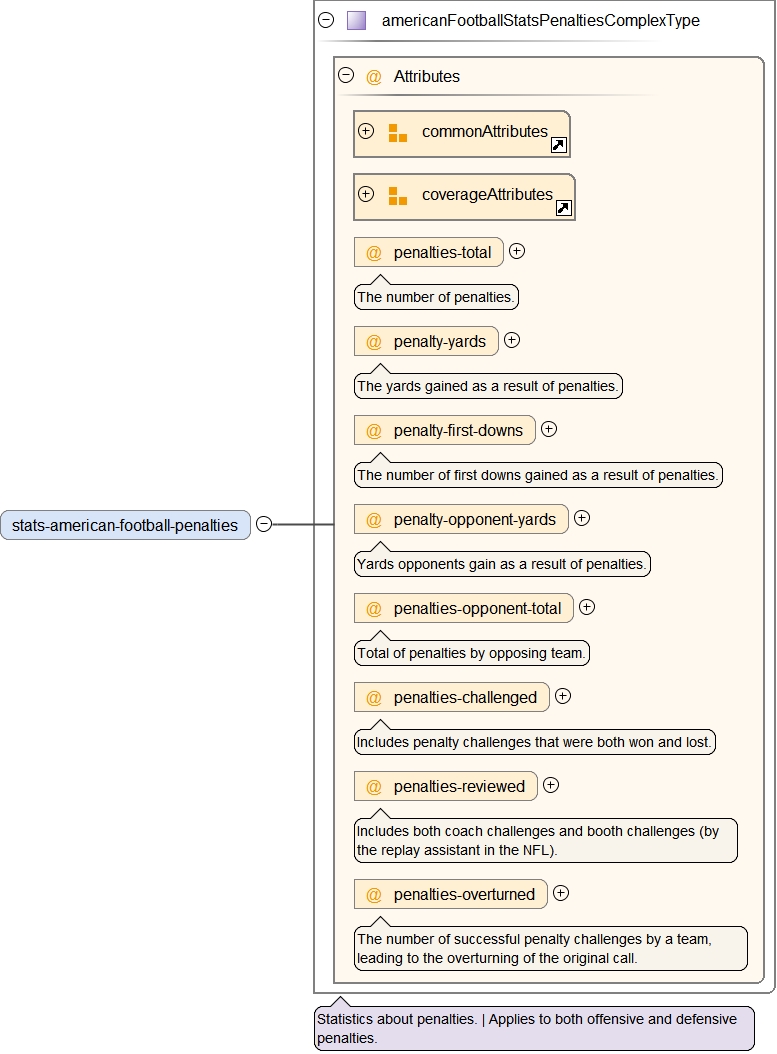
Task: Follow the coverageAttributes reference arrow icon
Action: tap(564, 208)
